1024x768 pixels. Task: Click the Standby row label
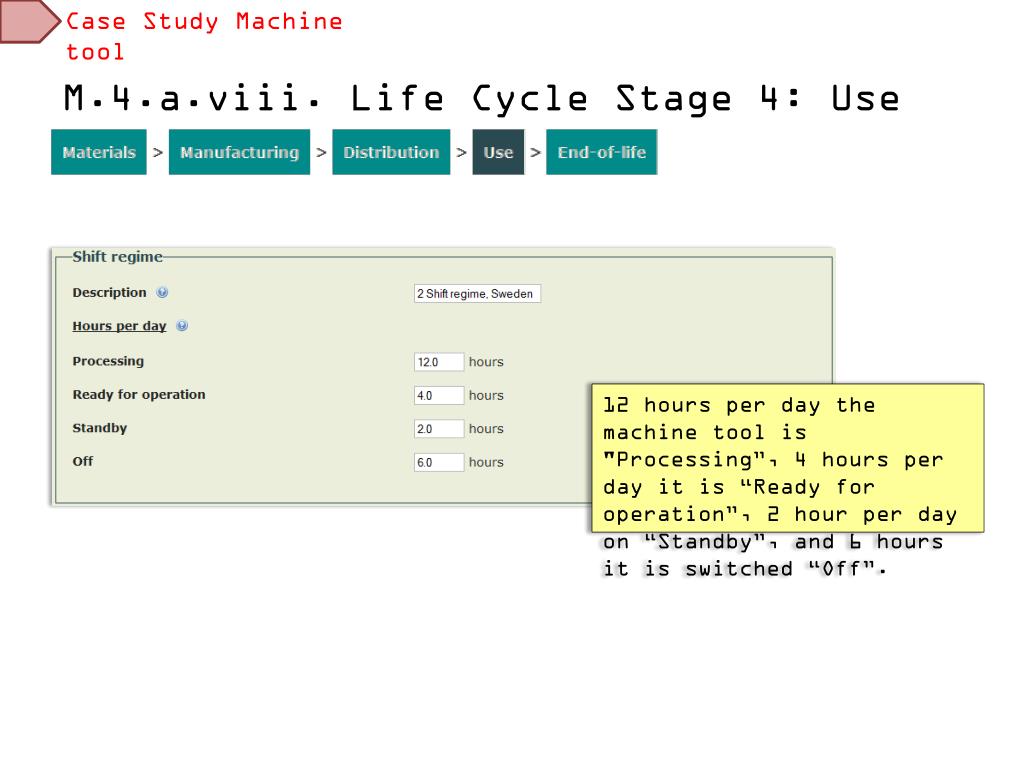pyautogui.click(x=99, y=428)
